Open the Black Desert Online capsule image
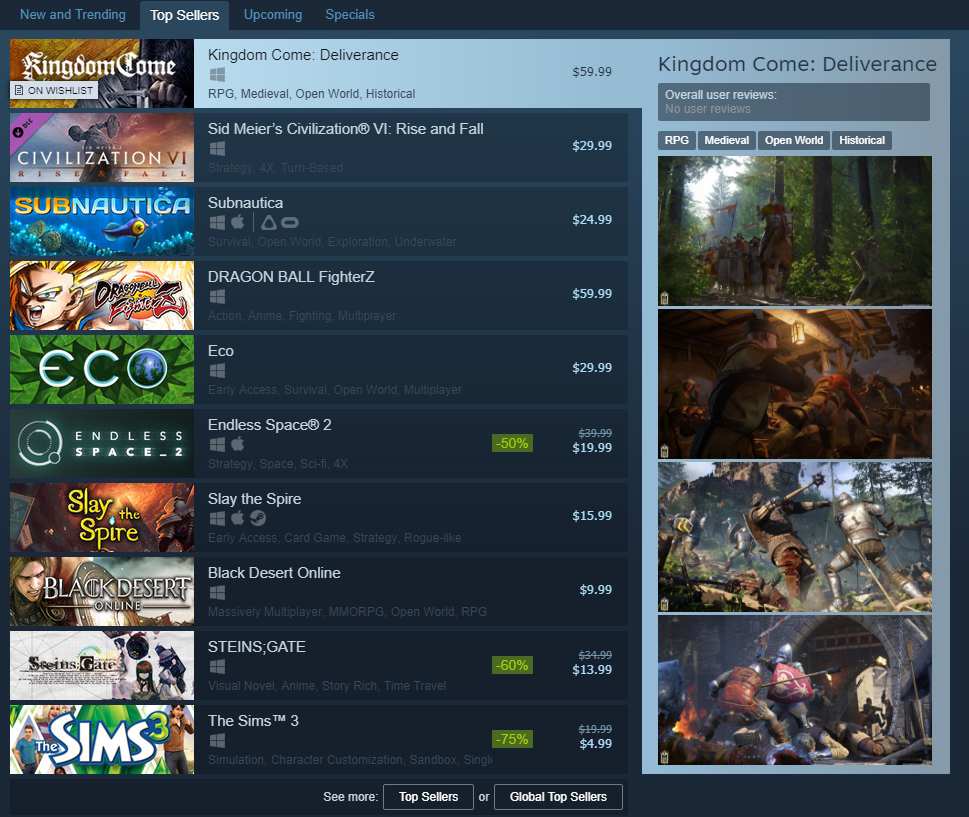The height and width of the screenshot is (817, 969). (102, 591)
